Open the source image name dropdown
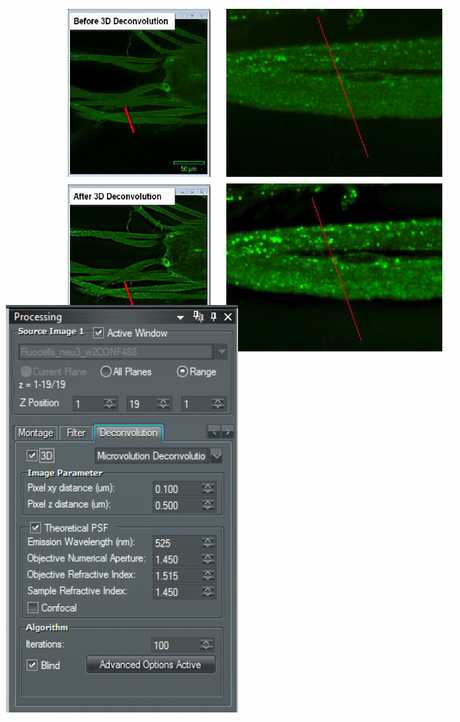Viewport: 460px width, 722px height. [221, 352]
